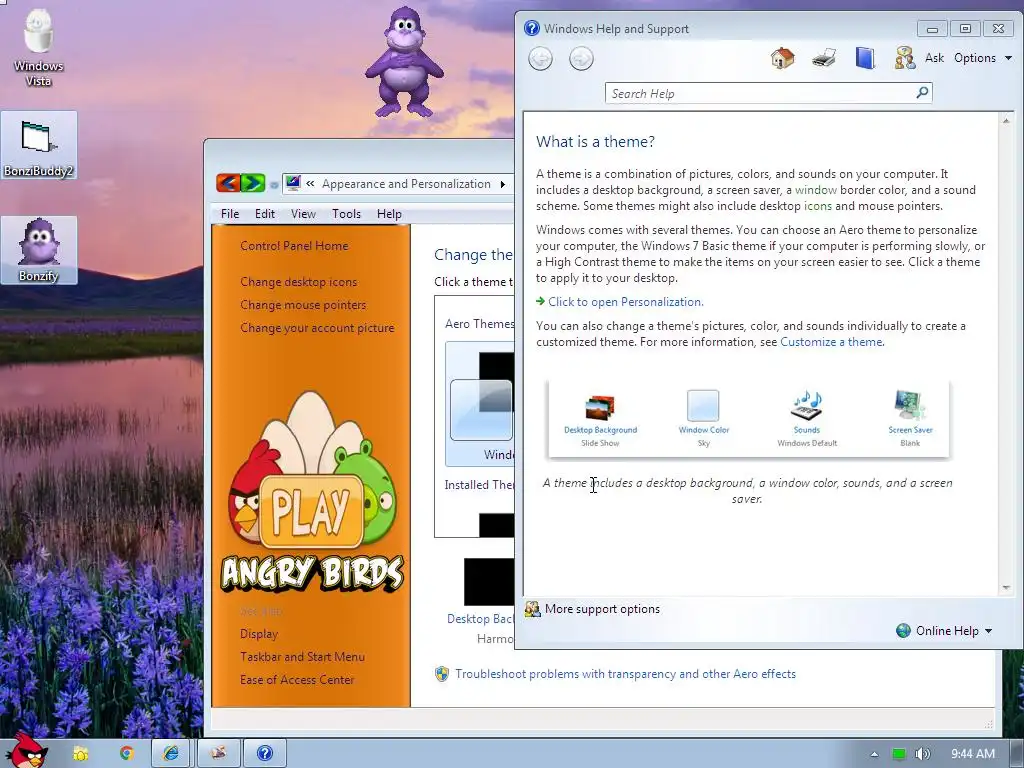
Task: Open the Options dropdown in Help
Action: click(983, 58)
